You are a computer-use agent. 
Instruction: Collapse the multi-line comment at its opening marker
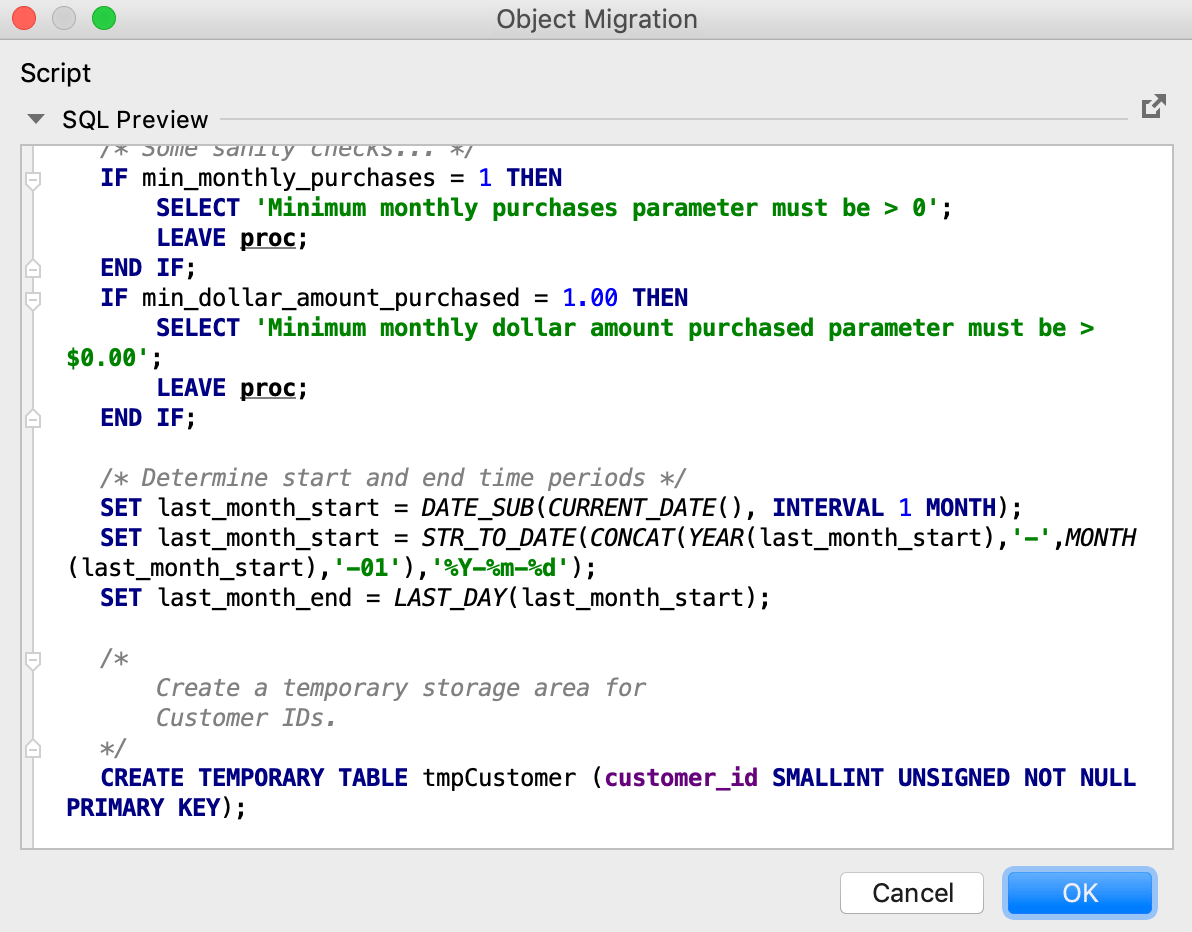tap(32, 659)
